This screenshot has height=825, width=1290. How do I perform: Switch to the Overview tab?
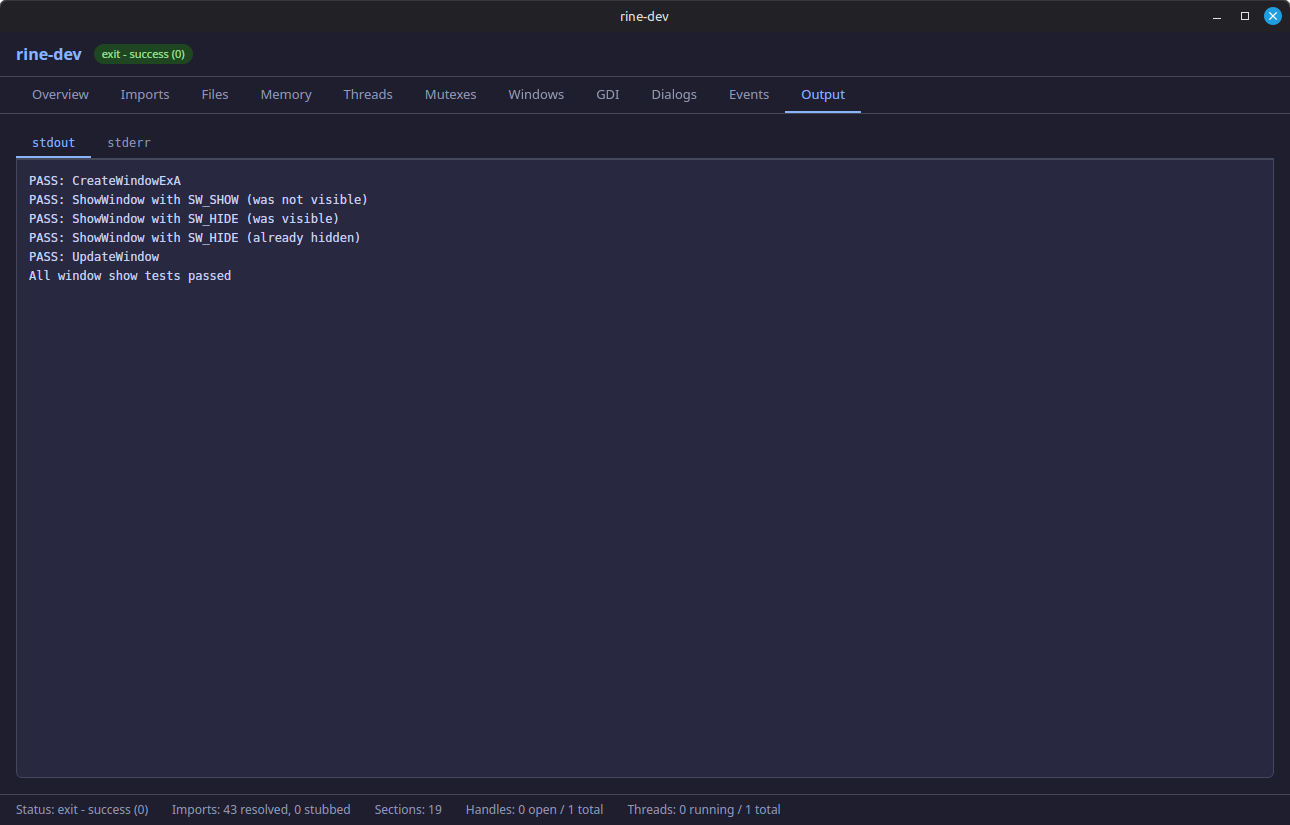tap(60, 94)
